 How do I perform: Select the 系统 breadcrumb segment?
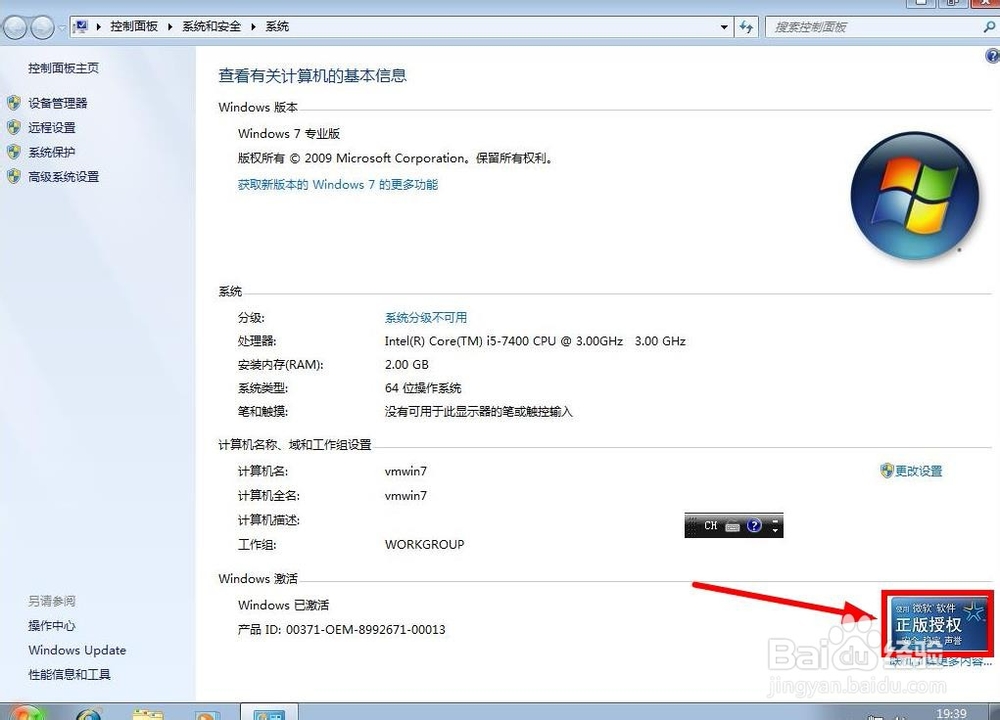(277, 27)
